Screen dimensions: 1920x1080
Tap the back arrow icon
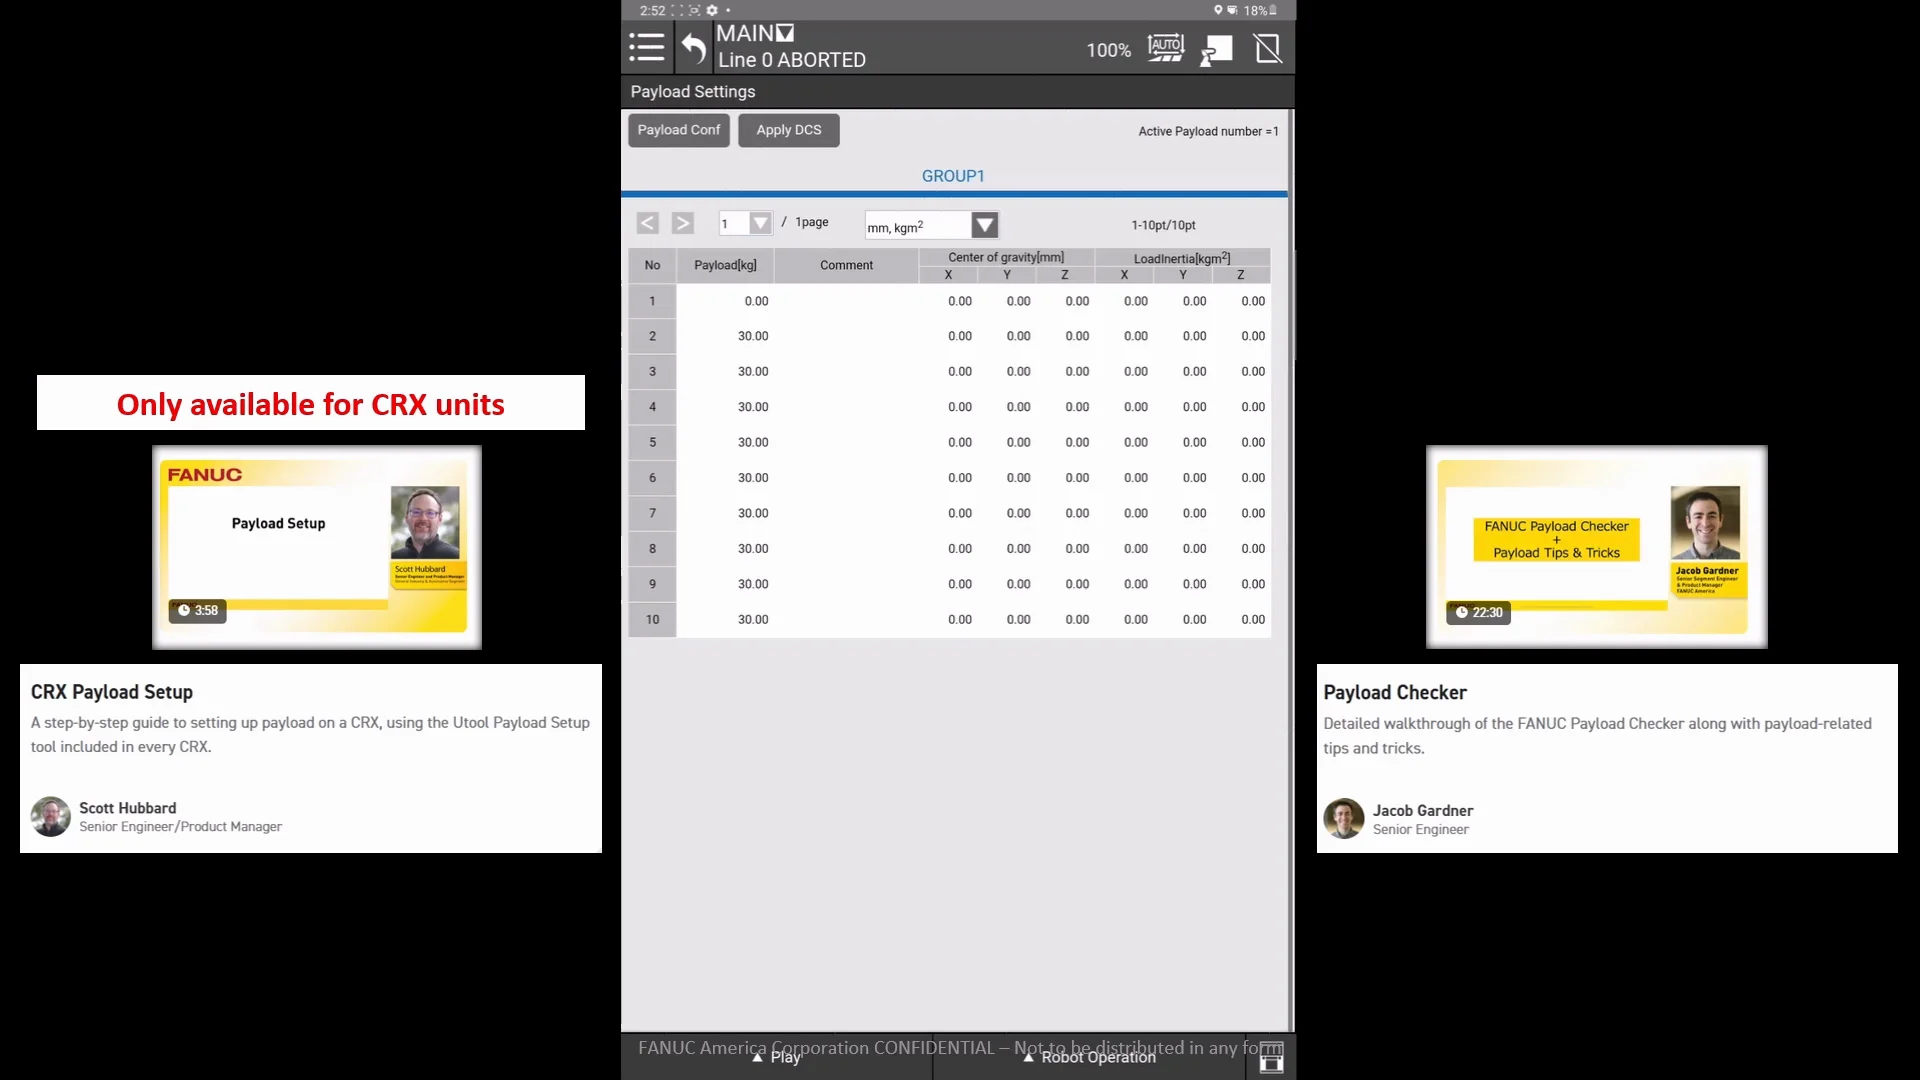coord(693,47)
